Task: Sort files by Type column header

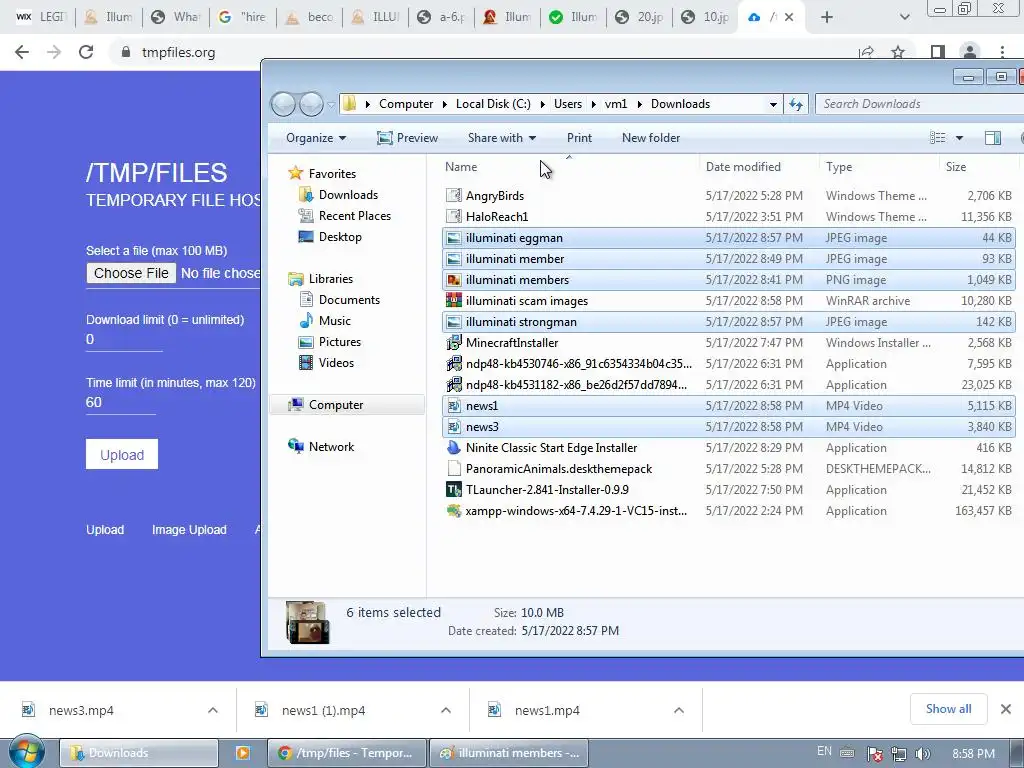Action: [839, 167]
